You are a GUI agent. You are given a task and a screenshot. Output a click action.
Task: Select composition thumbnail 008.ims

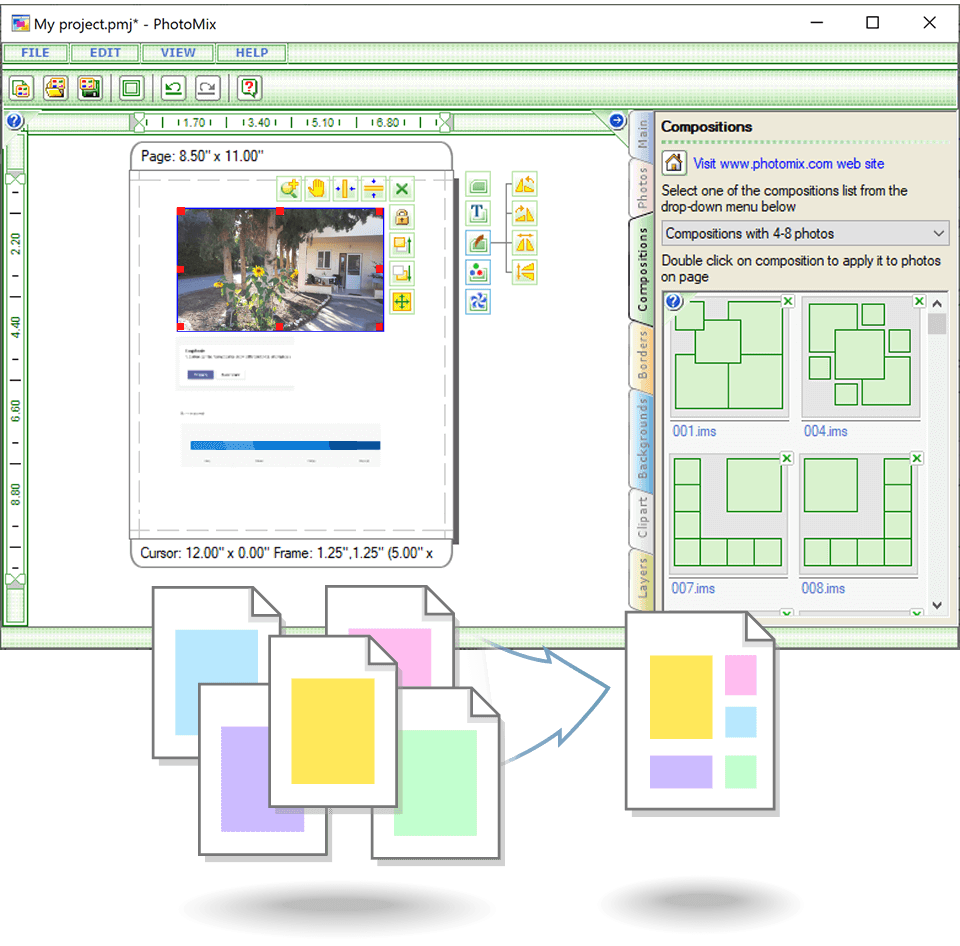tap(859, 514)
